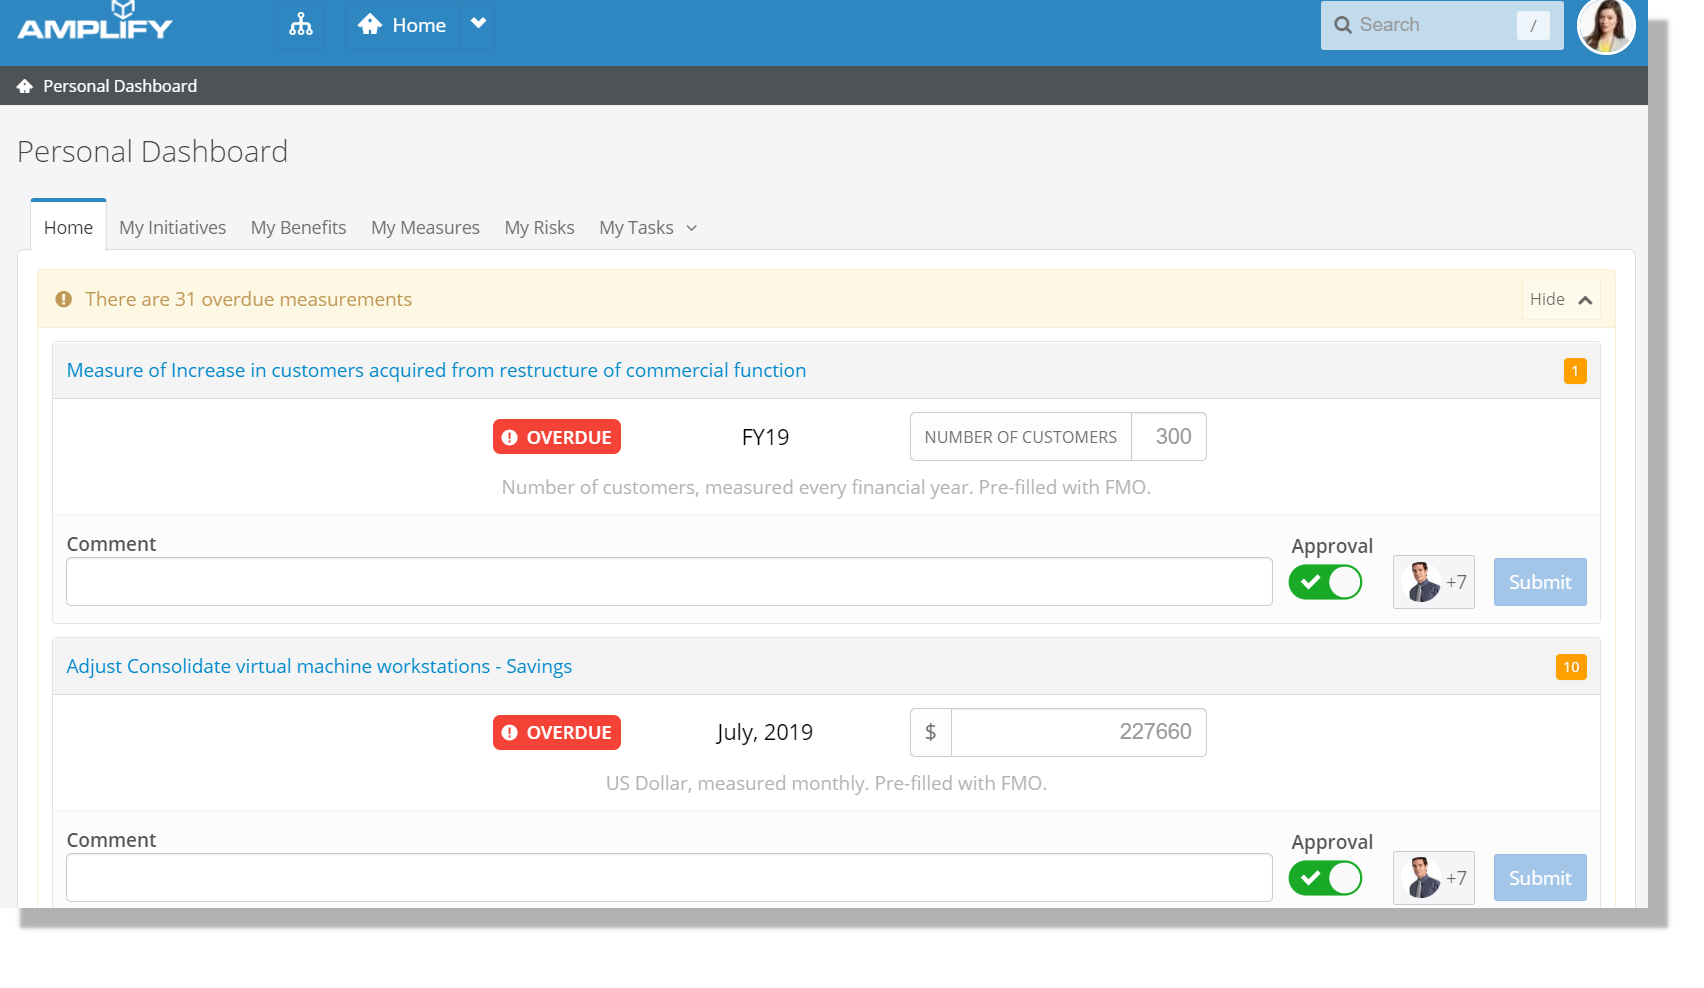Open Adjust Consolidate virtual machine workstations link
The width and height of the screenshot is (1704, 988).
[x=319, y=667]
